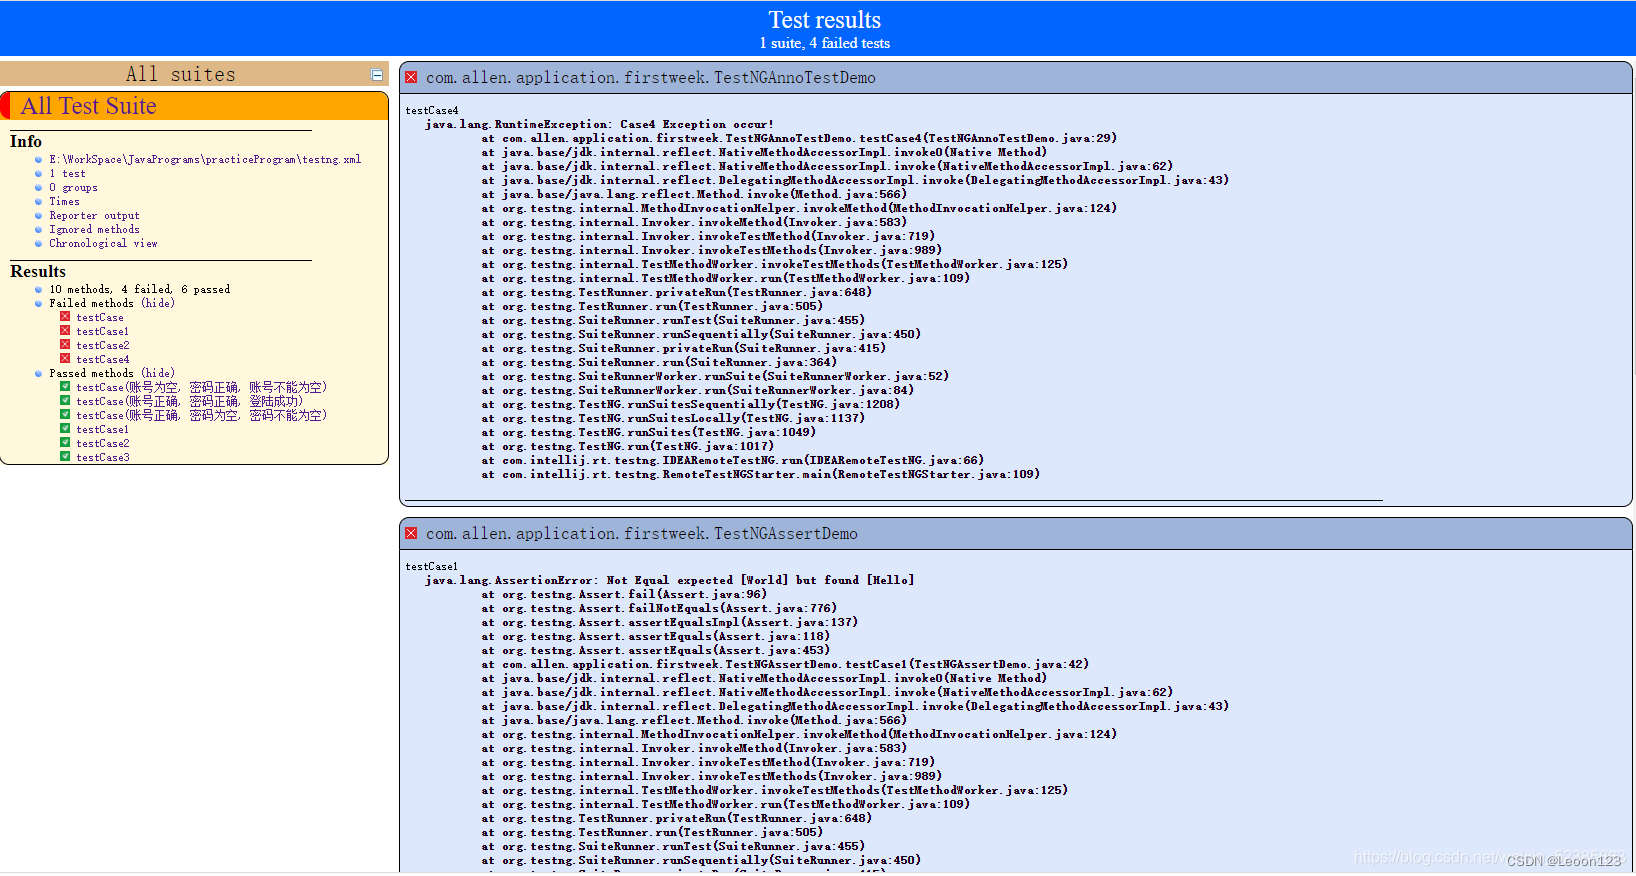1636x876 pixels.
Task: Click 'testCase4' label above the RuntimeException
Action: click(x=432, y=110)
